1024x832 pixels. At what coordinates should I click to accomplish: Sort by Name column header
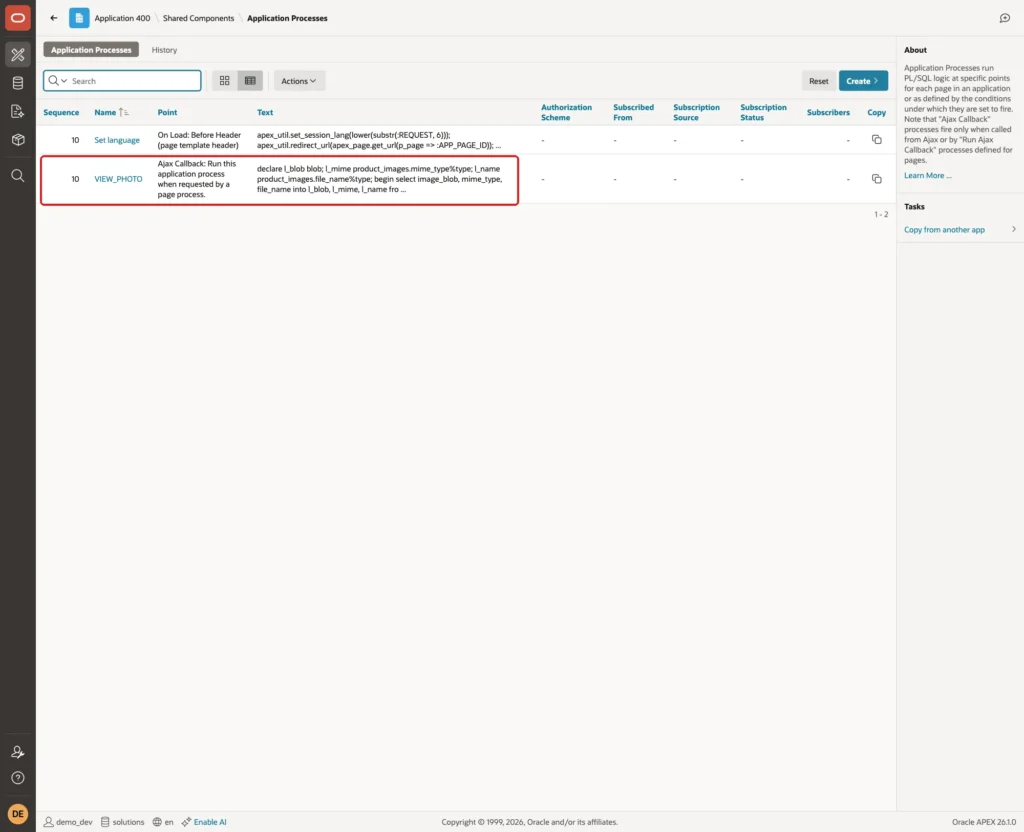point(105,112)
